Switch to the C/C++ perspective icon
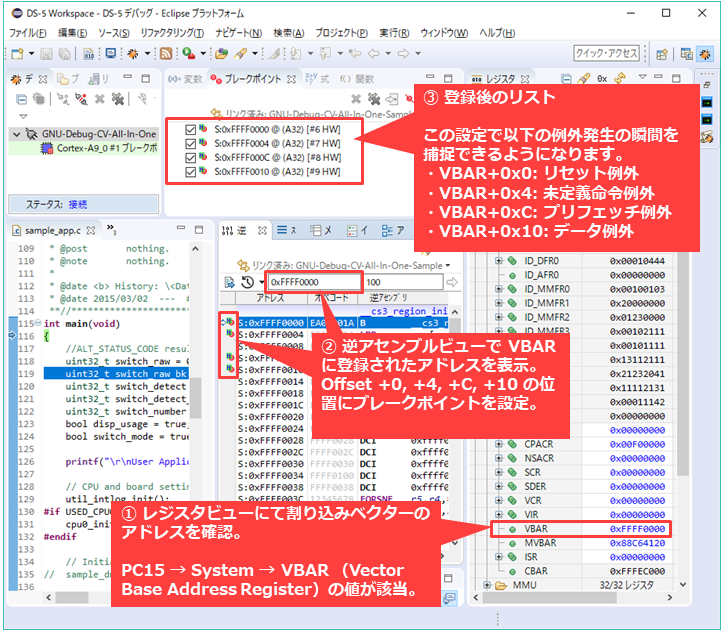The width and height of the screenshot is (723, 632). click(687, 54)
